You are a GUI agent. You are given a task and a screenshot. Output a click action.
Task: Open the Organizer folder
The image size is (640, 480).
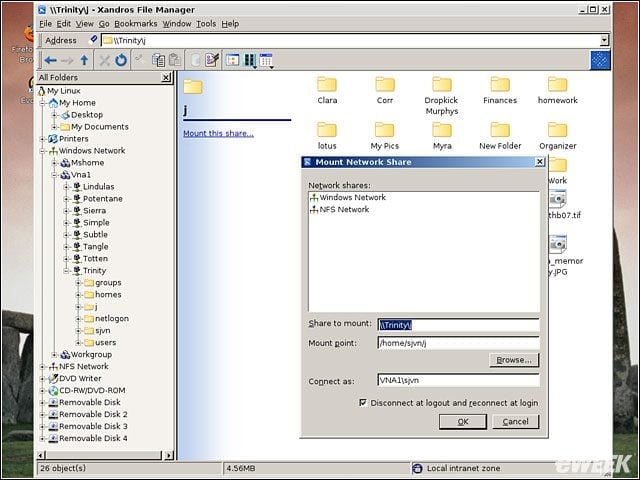click(x=558, y=136)
